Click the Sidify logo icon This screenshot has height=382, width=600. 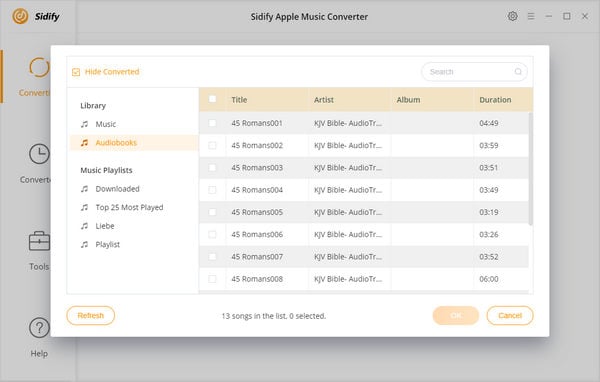pos(20,16)
